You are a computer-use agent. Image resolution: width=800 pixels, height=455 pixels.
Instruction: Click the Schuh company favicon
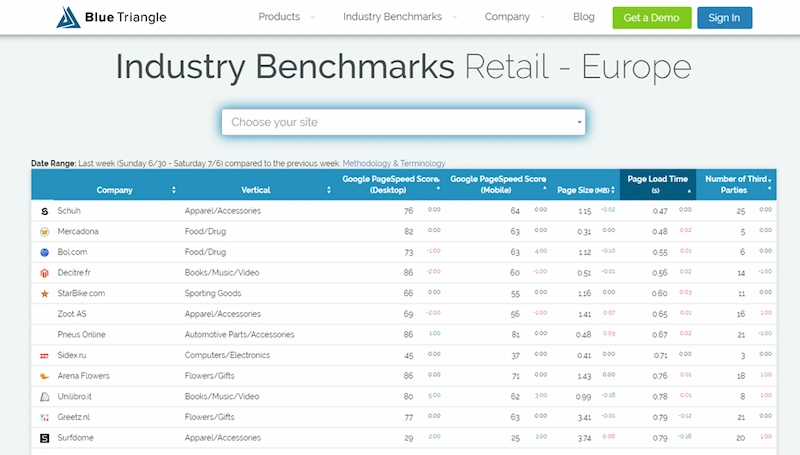[44, 211]
